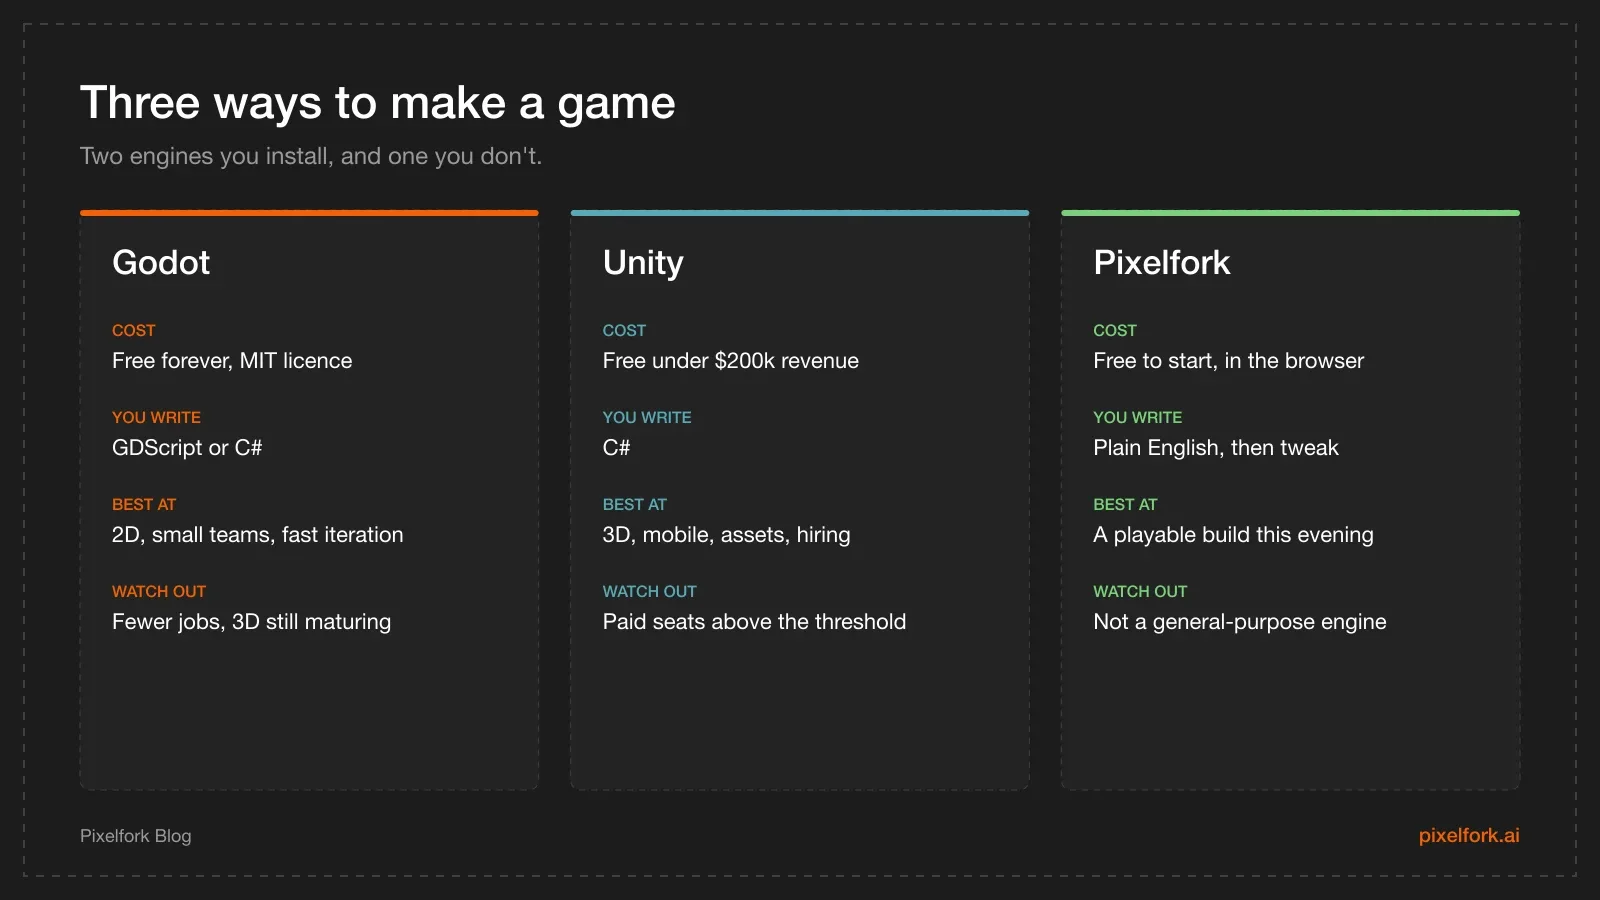Click '3D, mobile, assets, hiring'
The height and width of the screenshot is (900, 1600).
point(727,535)
